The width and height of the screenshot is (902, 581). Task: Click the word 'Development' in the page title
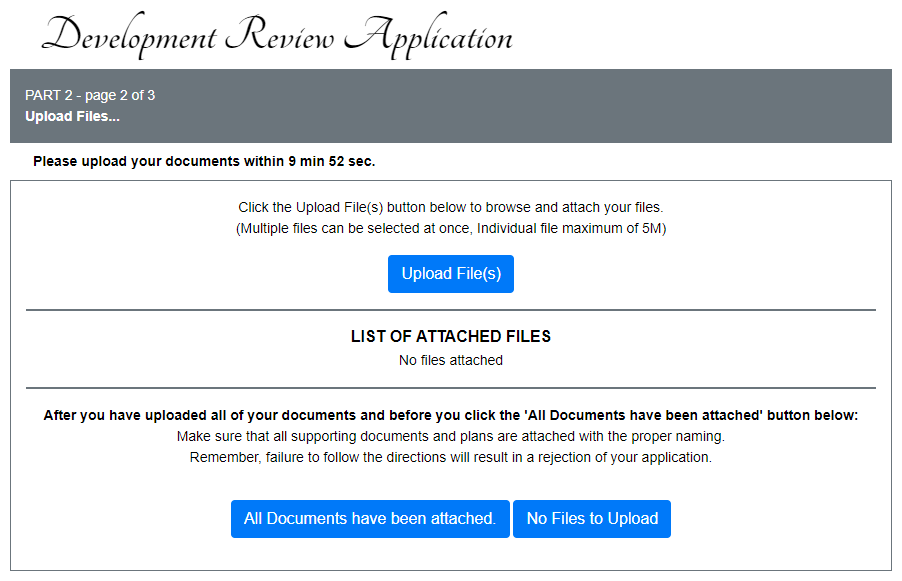130,37
